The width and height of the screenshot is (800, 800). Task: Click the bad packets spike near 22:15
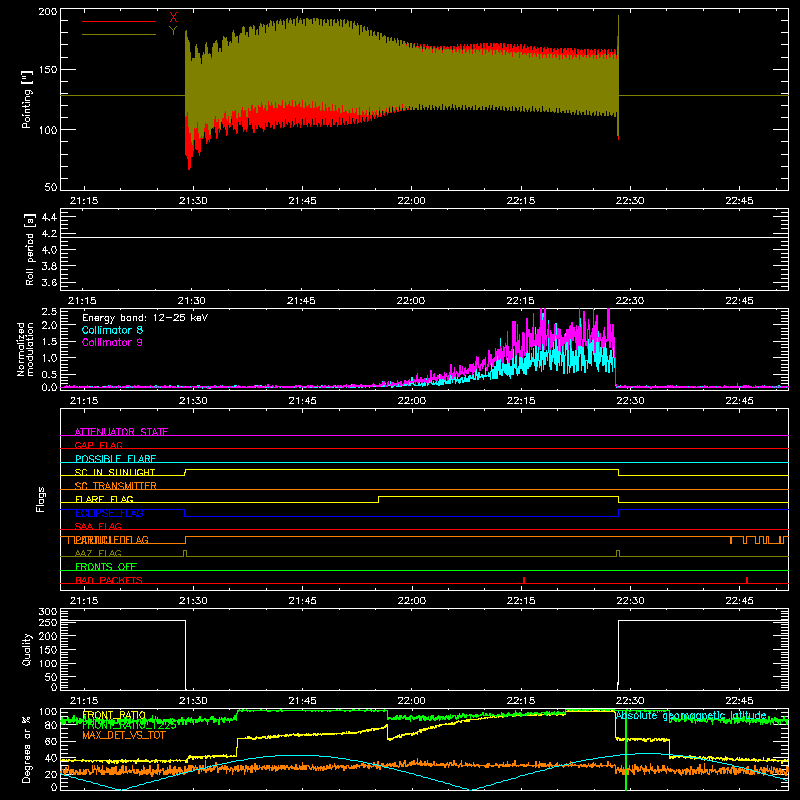524,580
